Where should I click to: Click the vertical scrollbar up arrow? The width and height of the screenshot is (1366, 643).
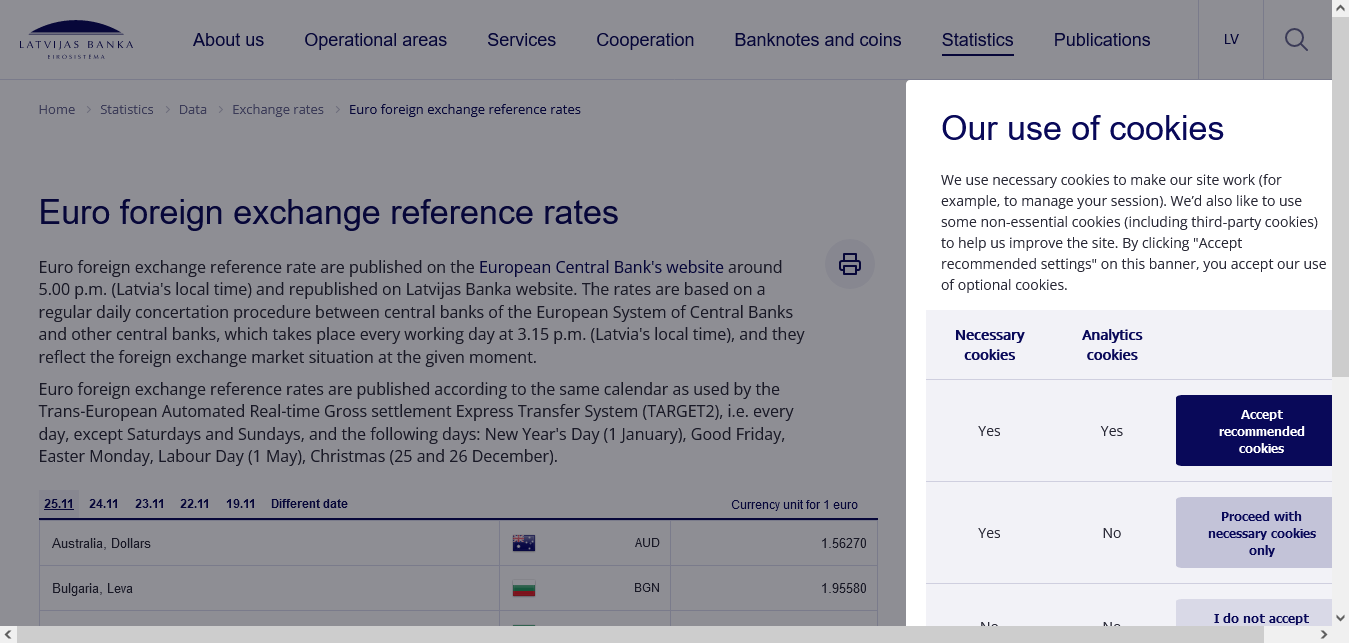(x=1340, y=8)
